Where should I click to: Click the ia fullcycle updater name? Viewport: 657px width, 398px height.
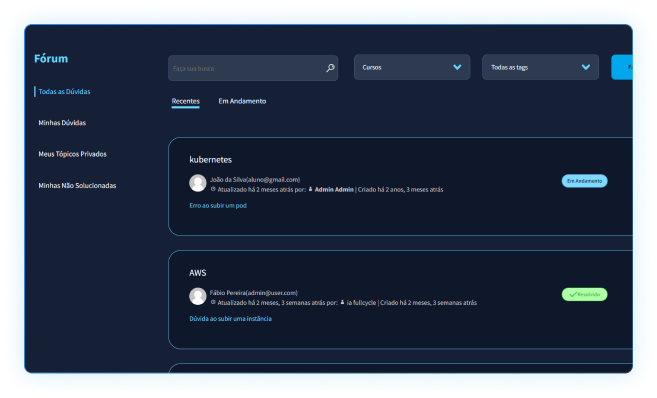(361, 303)
